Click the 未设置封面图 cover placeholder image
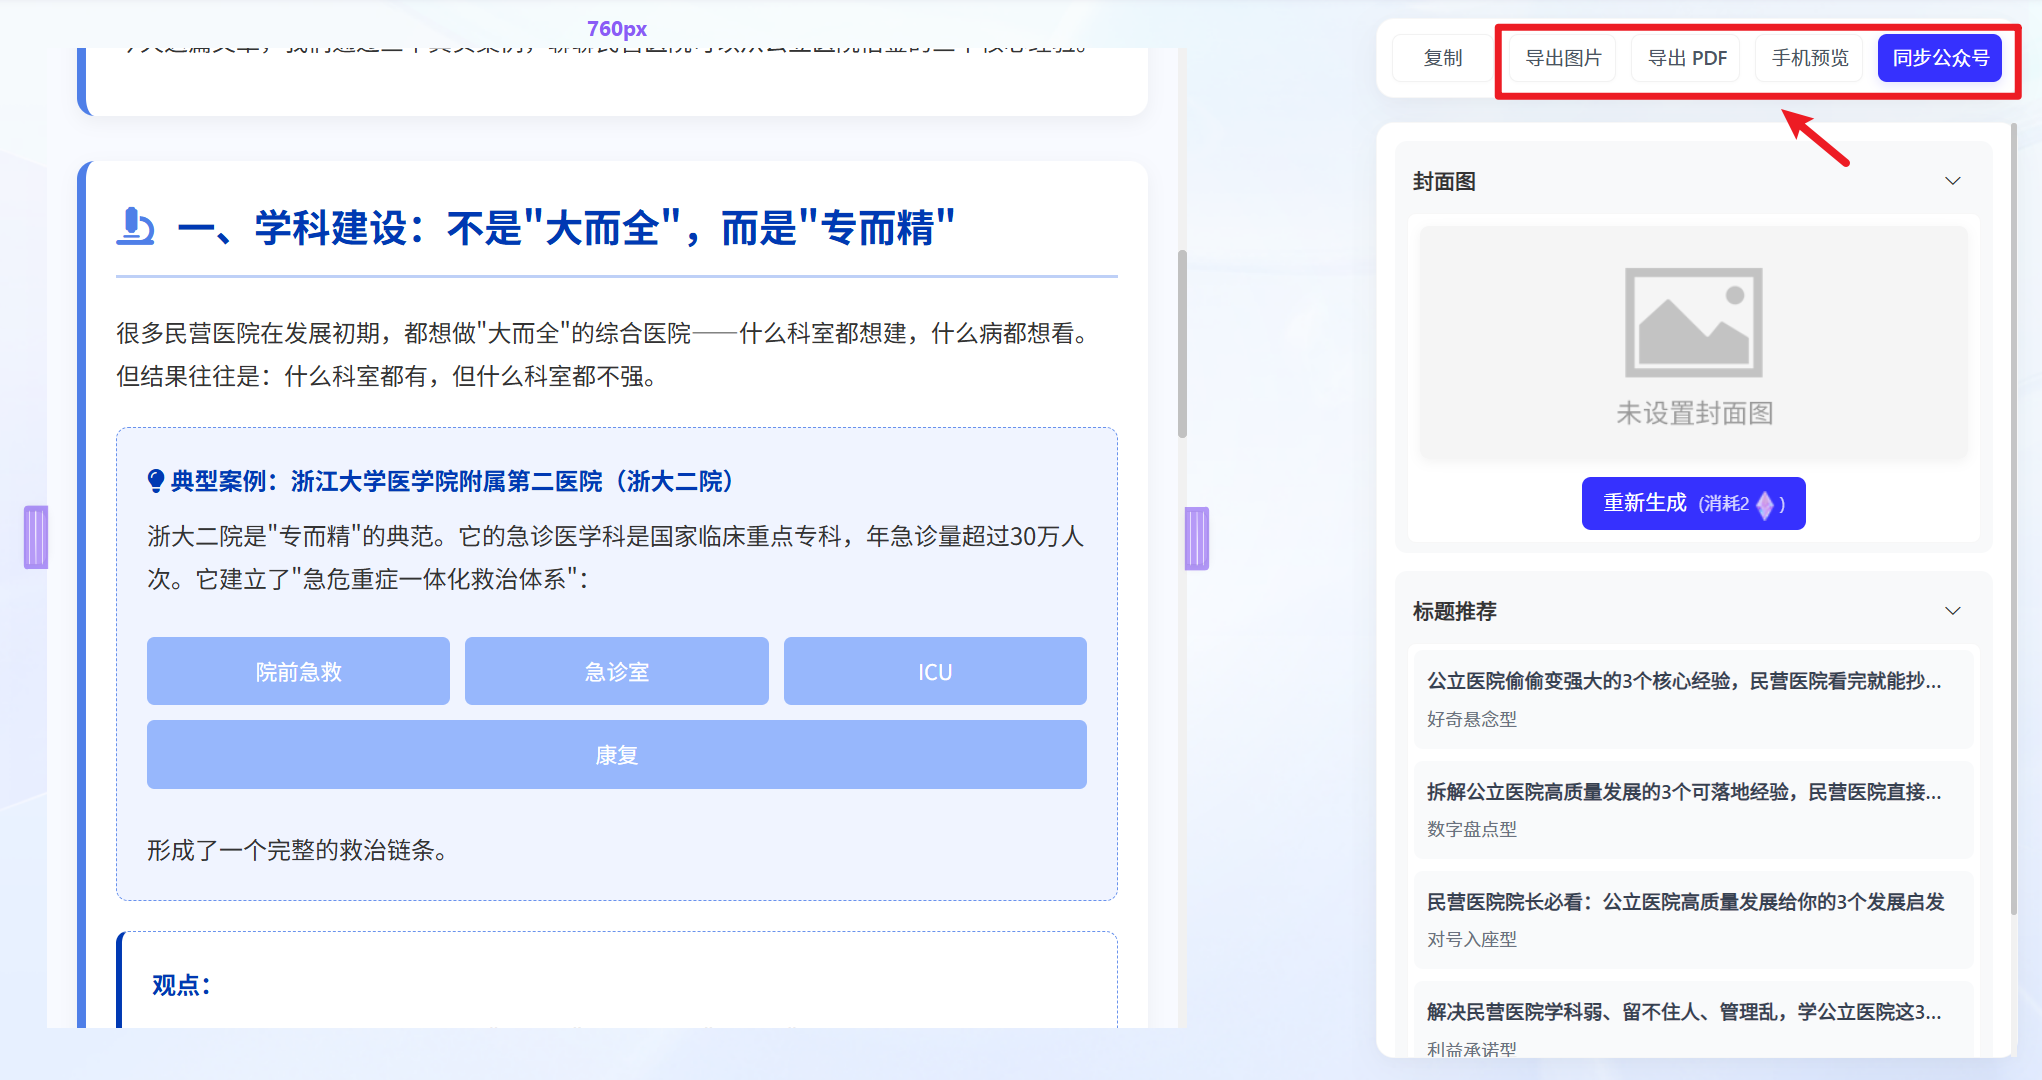This screenshot has width=2042, height=1080. click(x=1693, y=343)
